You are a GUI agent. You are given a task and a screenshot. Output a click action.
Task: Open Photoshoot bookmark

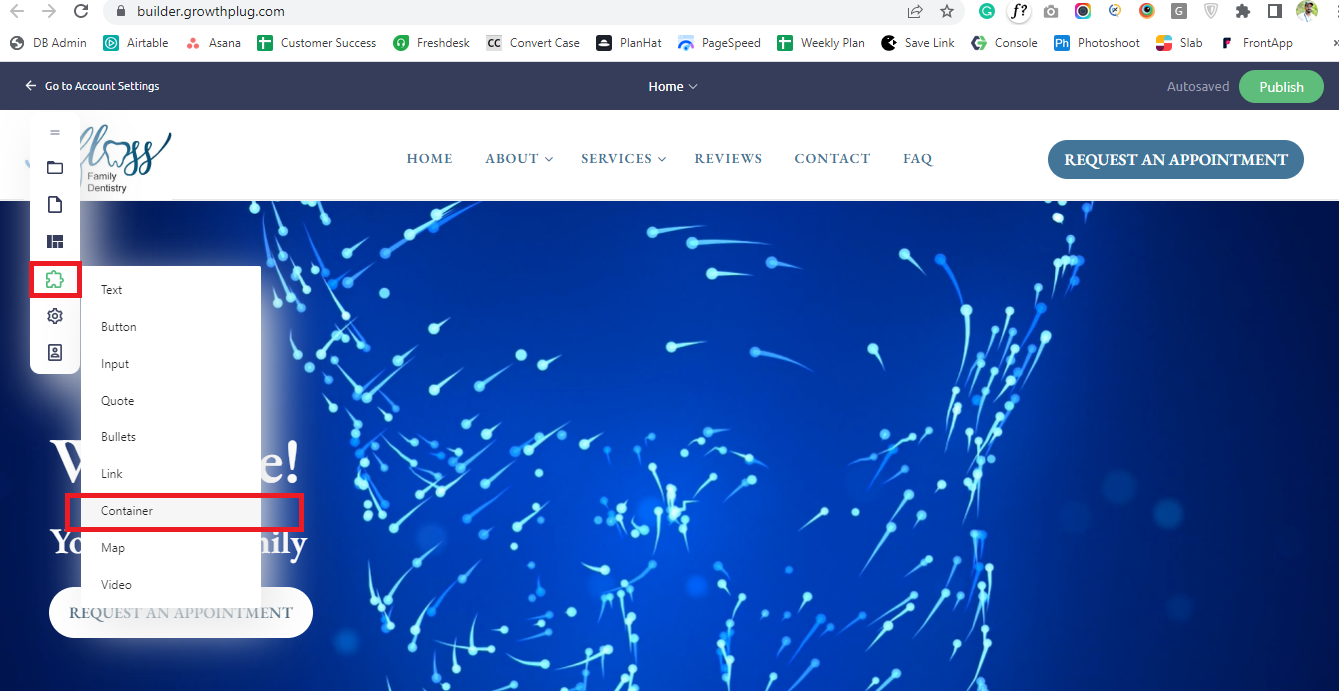1097,43
